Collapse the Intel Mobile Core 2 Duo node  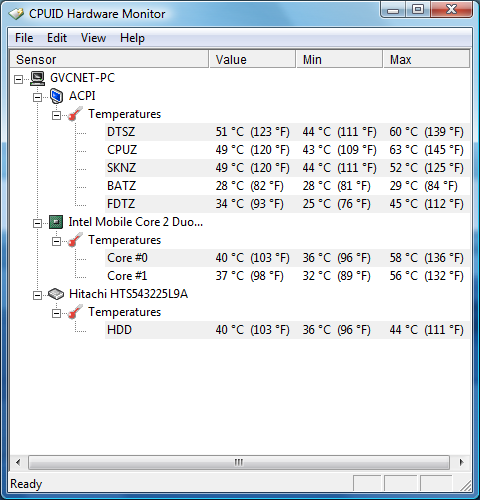tap(38, 223)
